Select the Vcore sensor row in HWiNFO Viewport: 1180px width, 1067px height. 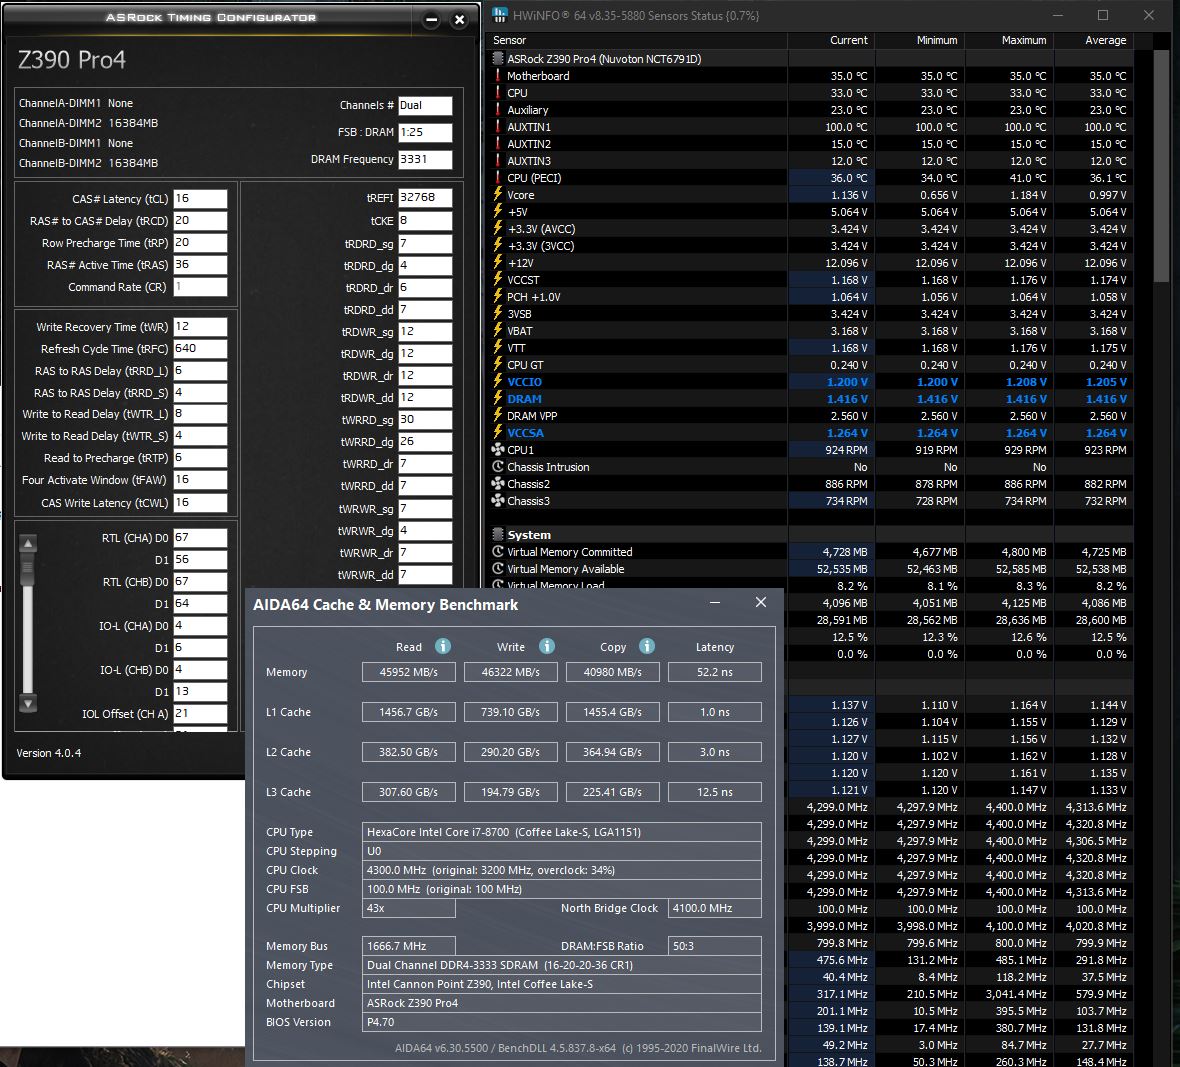click(810, 195)
